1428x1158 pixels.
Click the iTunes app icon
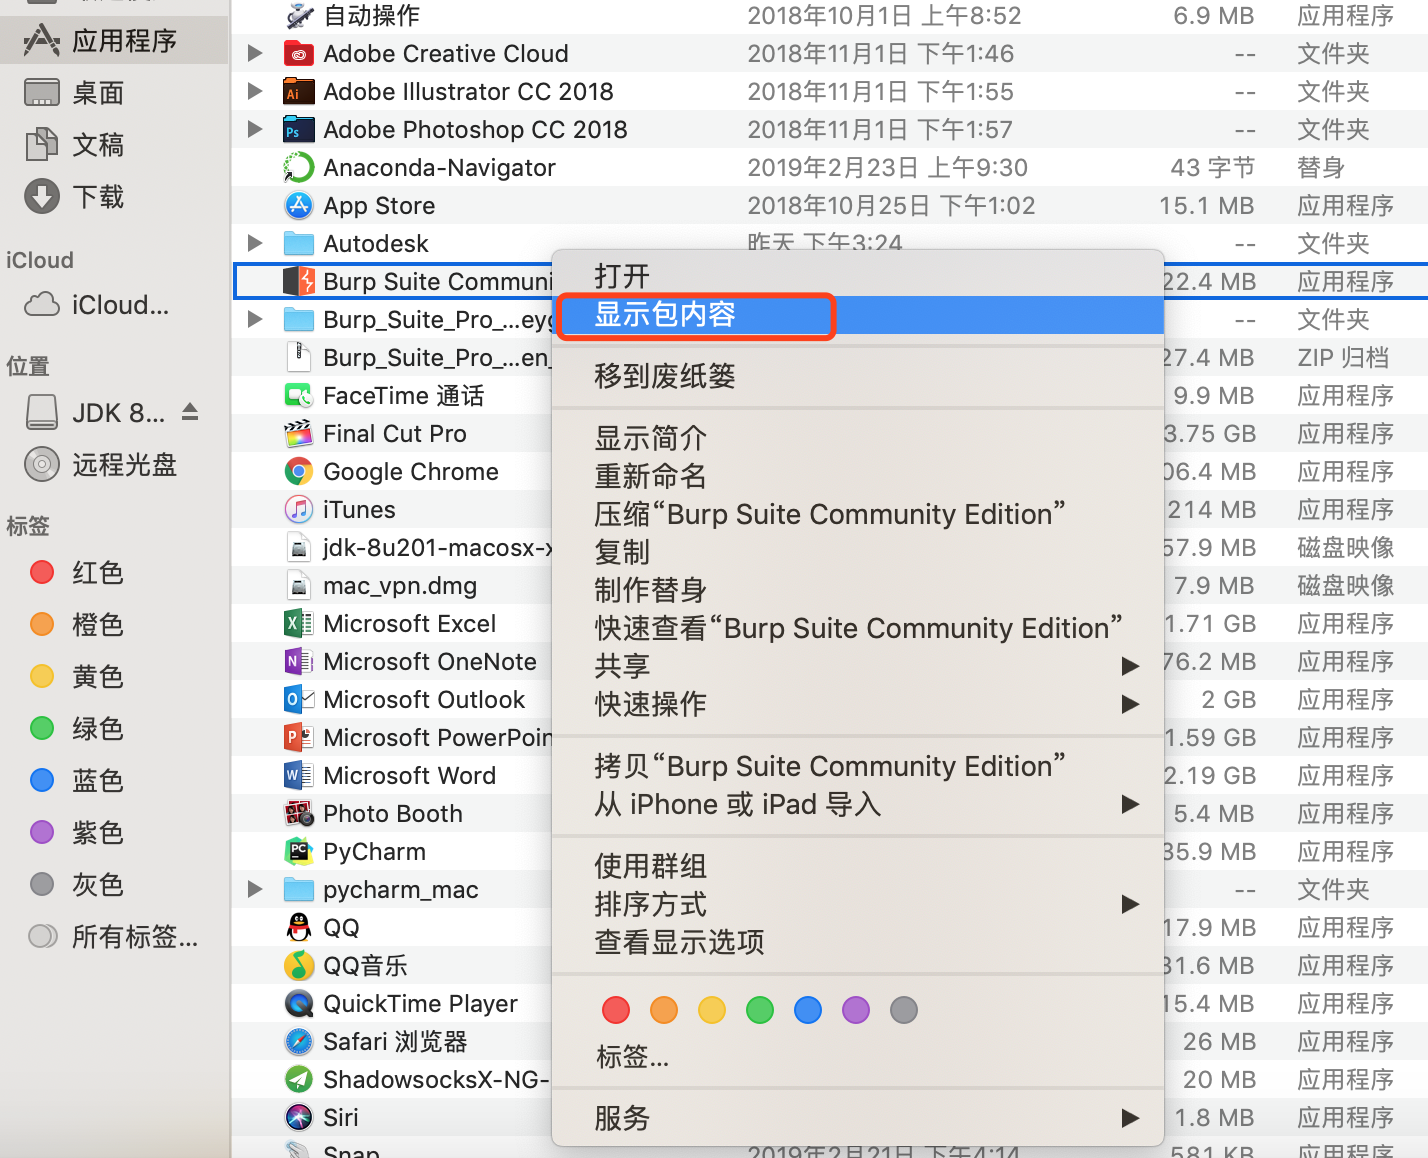pos(298,509)
